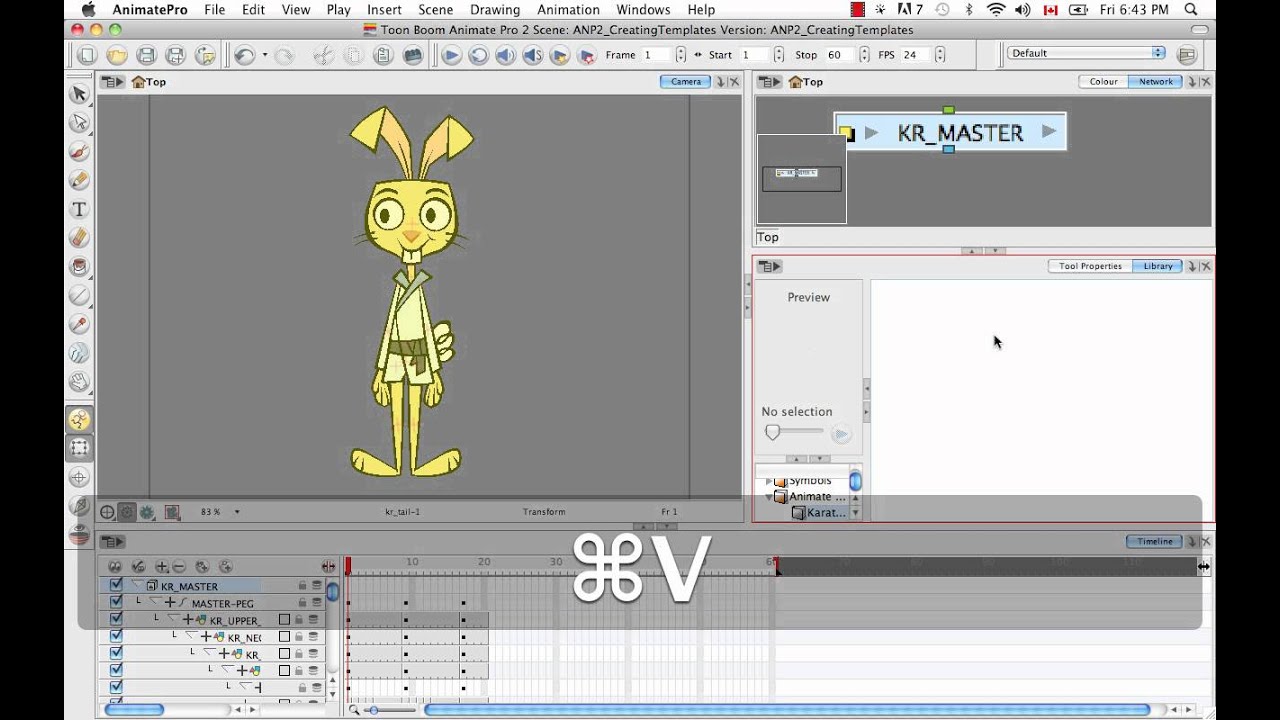Screen dimensions: 1280x720
Task: Enable the Sound playback button
Action: tap(506, 56)
